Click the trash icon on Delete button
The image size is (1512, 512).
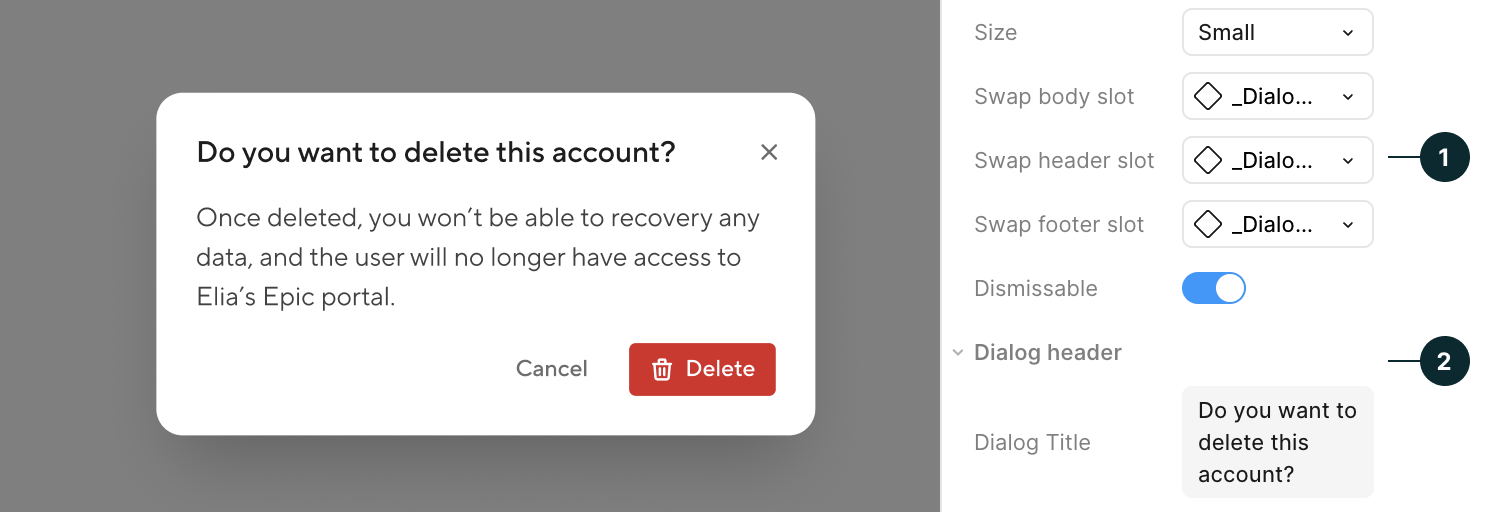(661, 369)
